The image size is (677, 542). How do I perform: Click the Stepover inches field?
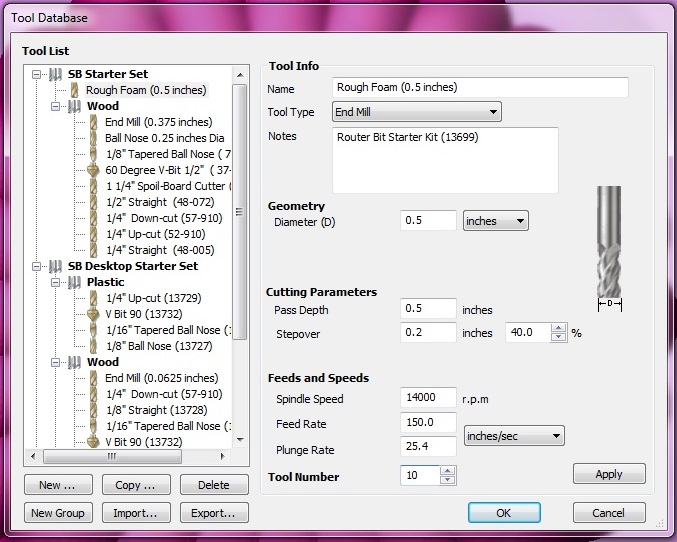pos(428,333)
